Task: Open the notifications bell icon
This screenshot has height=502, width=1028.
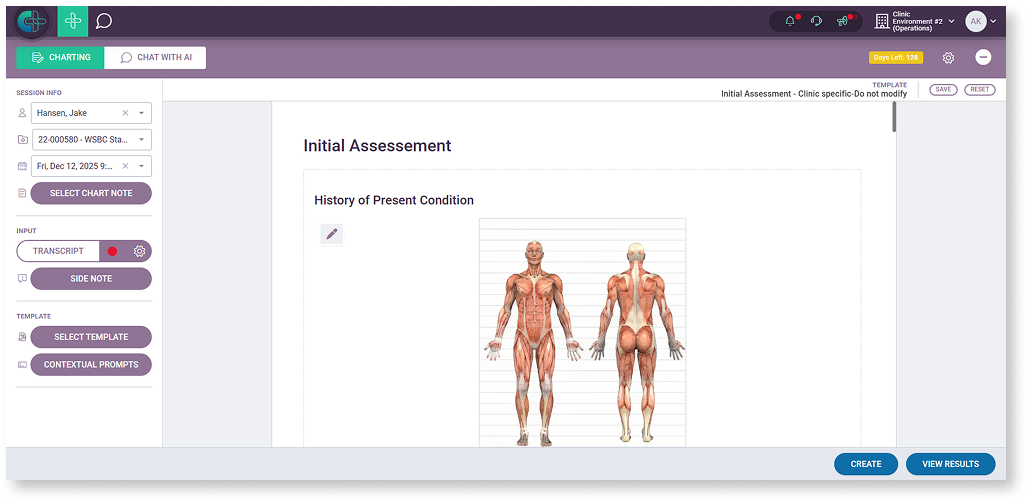Action: click(791, 21)
